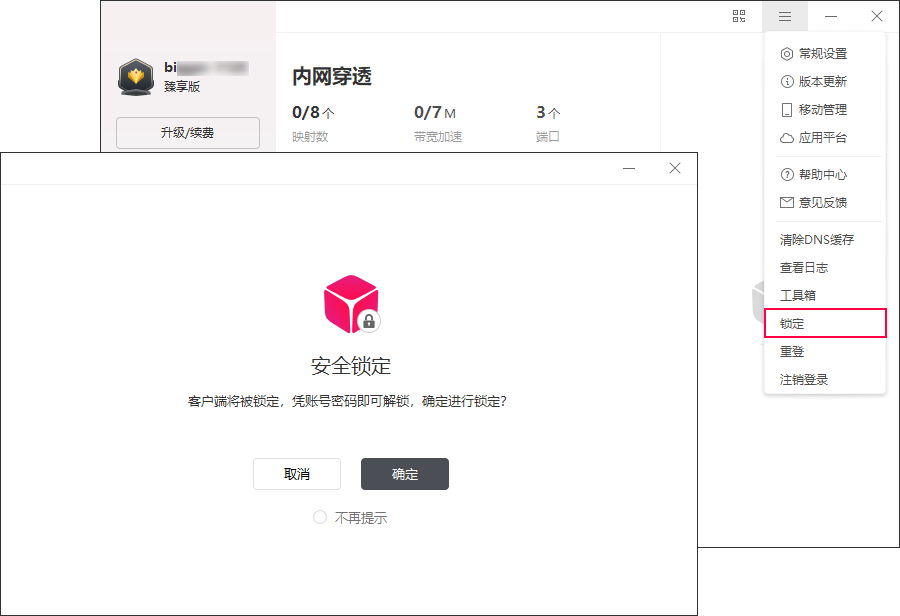Select 意见反馈 feedback entry

tap(822, 203)
